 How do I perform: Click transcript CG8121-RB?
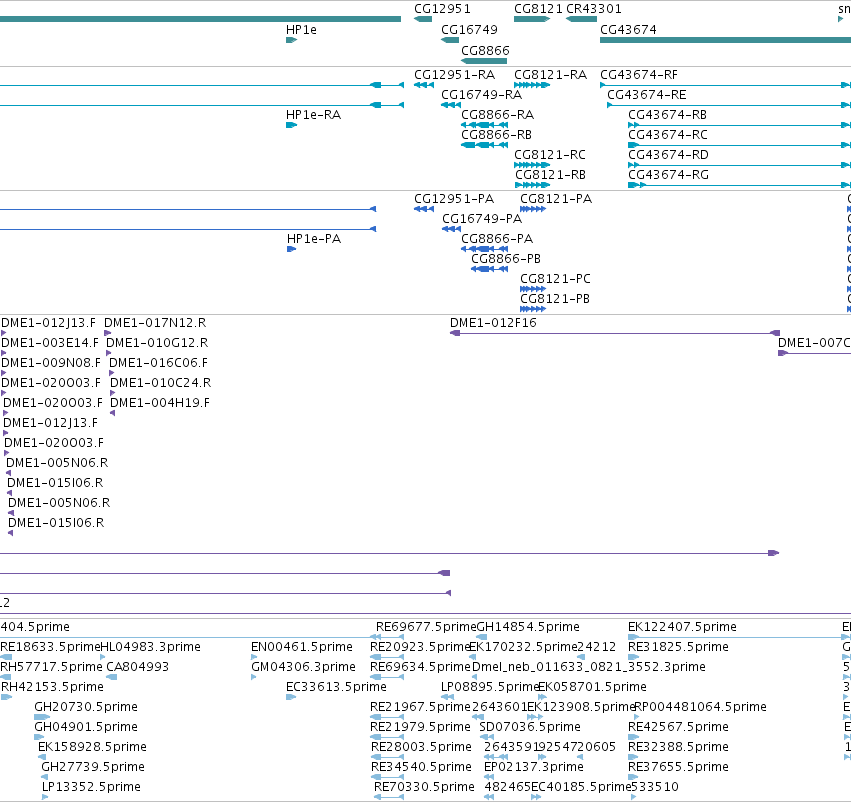coord(550,175)
